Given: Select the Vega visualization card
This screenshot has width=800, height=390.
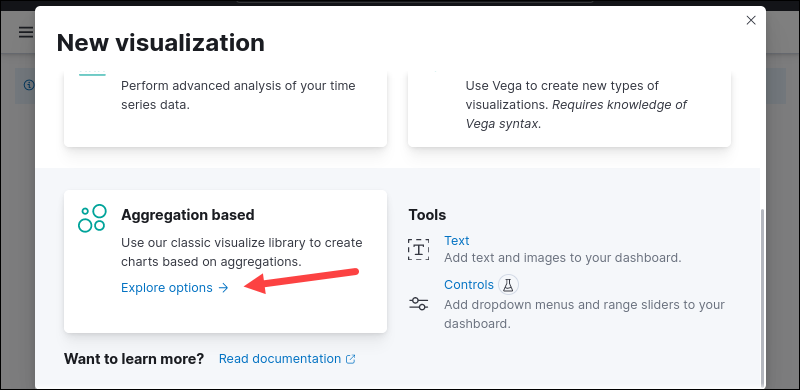Looking at the screenshot, I should (x=569, y=110).
